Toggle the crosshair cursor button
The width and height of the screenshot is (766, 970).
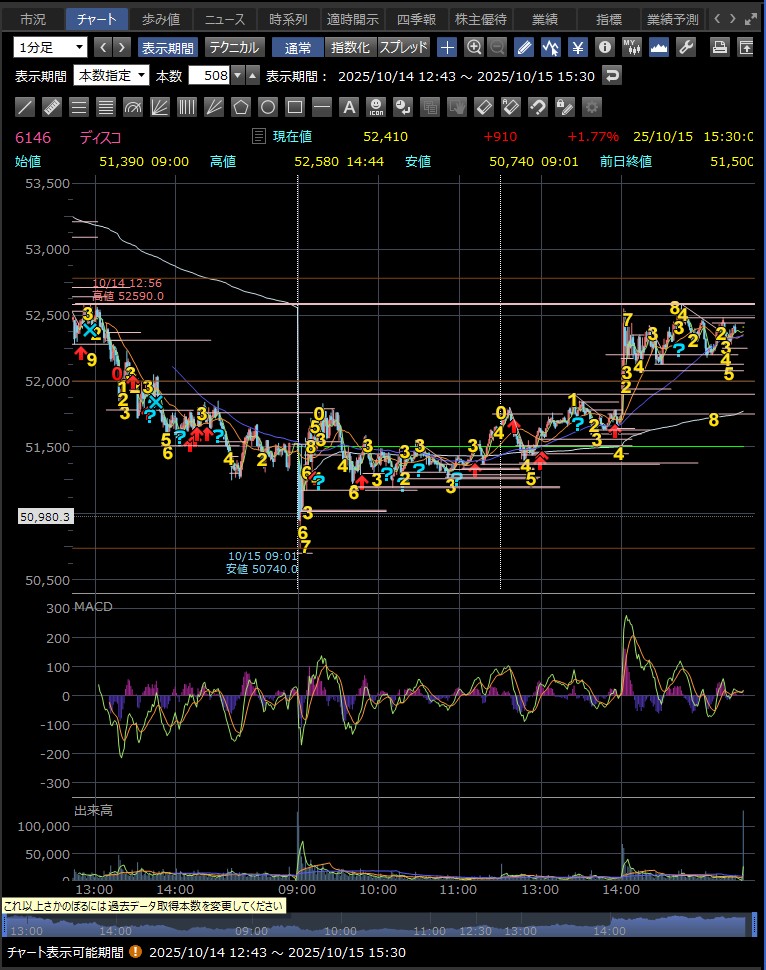(x=447, y=47)
